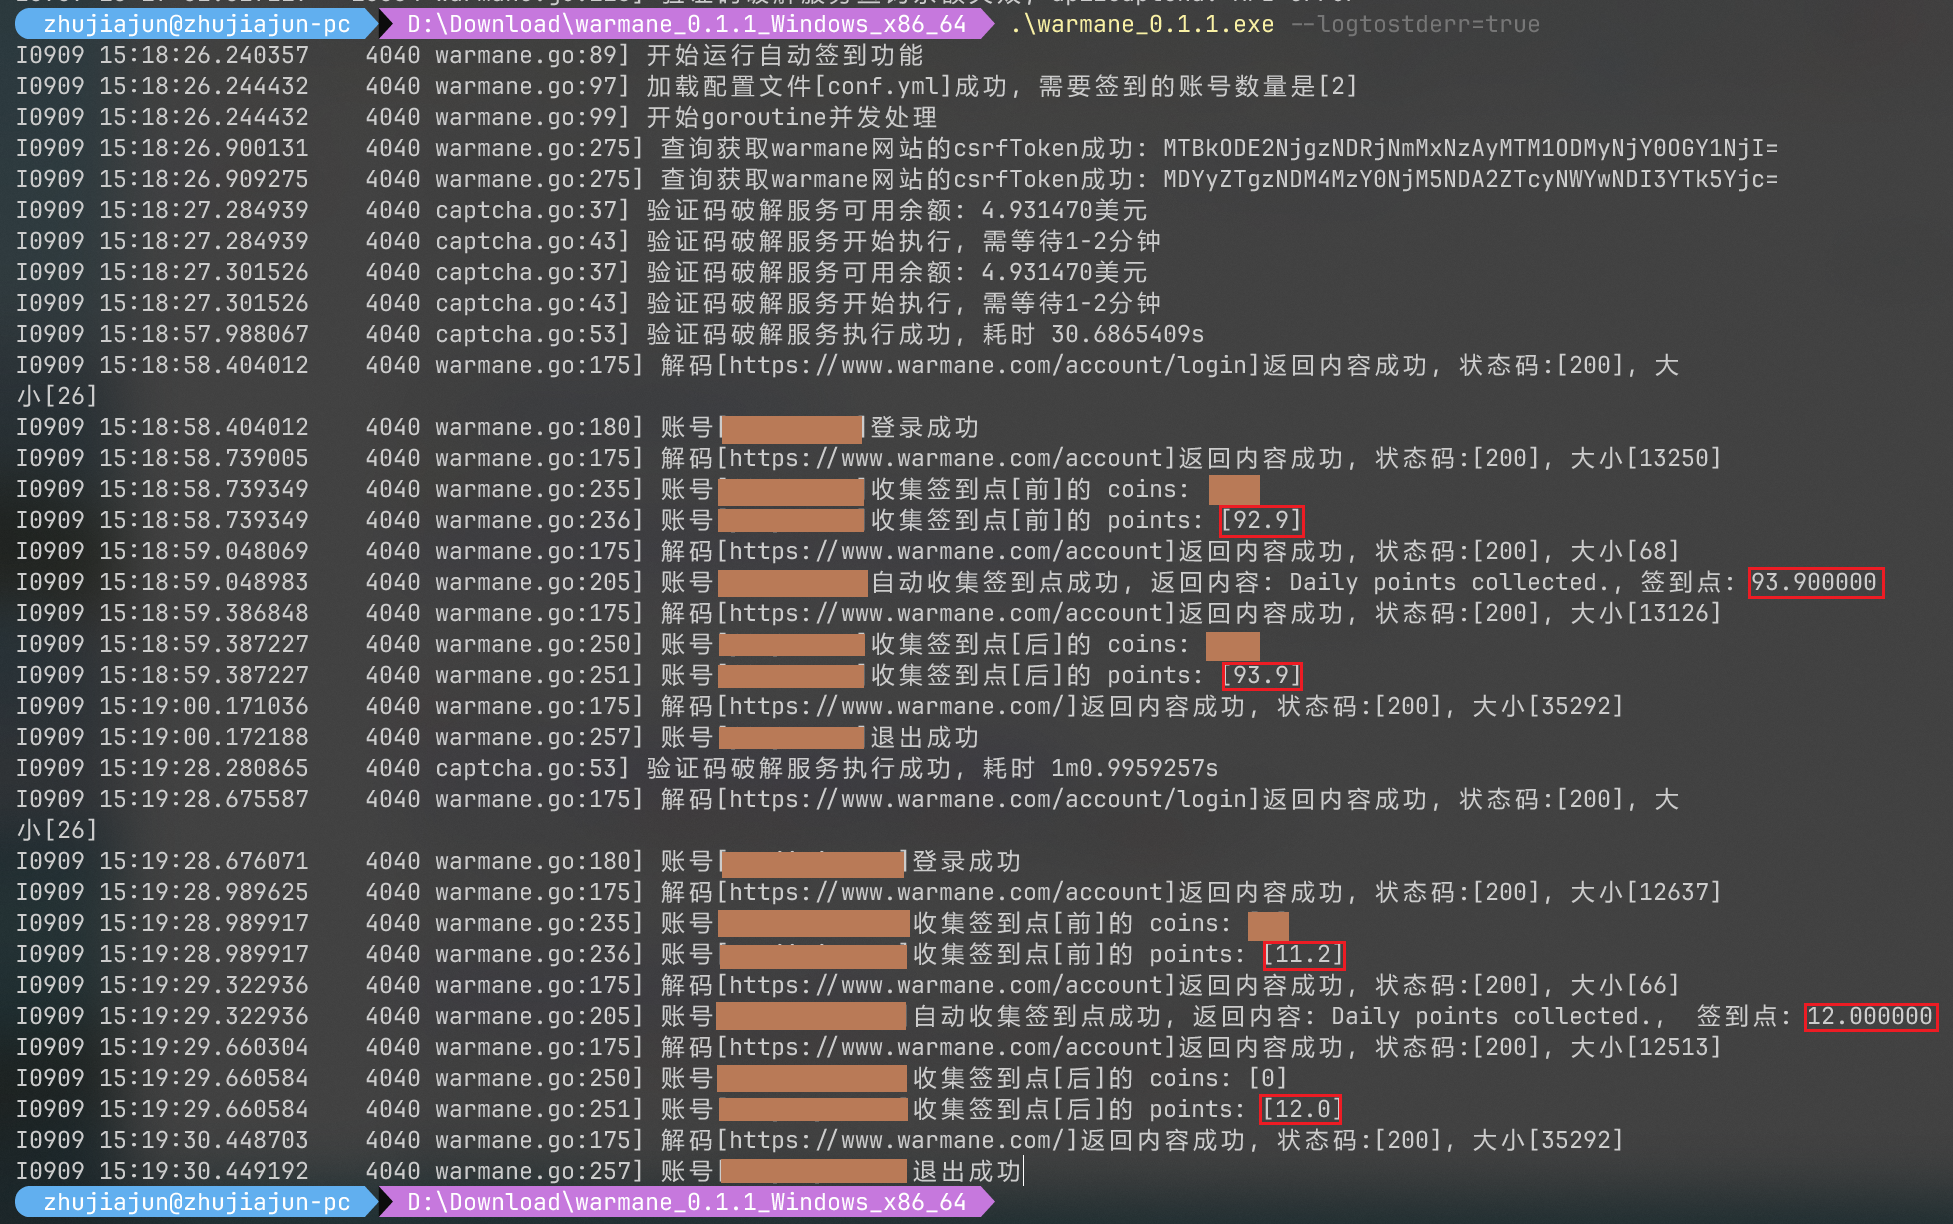Click the top prompt's zhujiajun@zhujiajun-pc segment
This screenshot has width=1953, height=1224.
(196, 24)
